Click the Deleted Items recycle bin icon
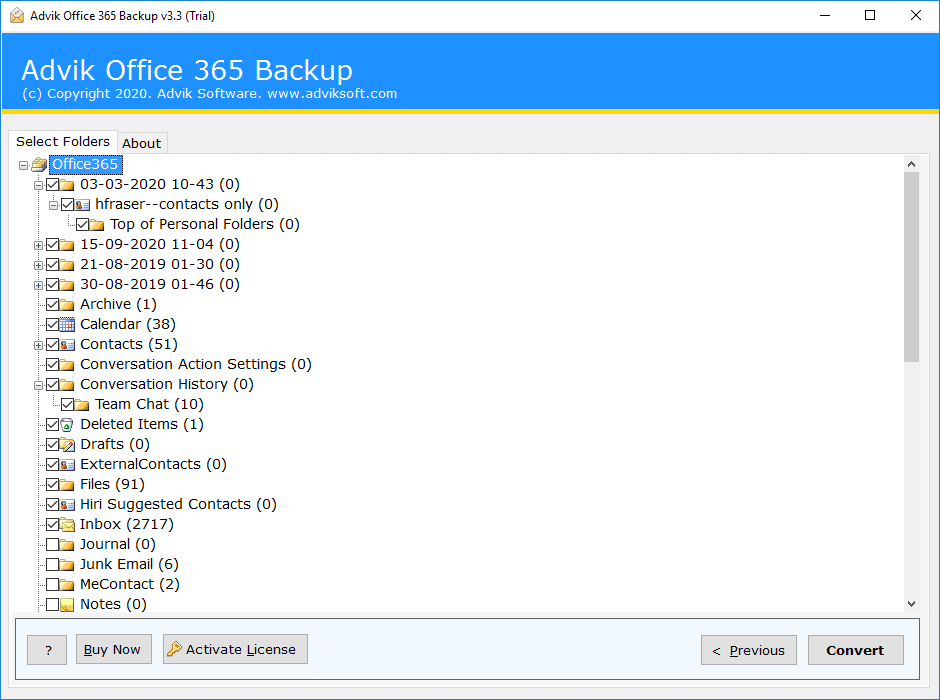 click(x=67, y=425)
